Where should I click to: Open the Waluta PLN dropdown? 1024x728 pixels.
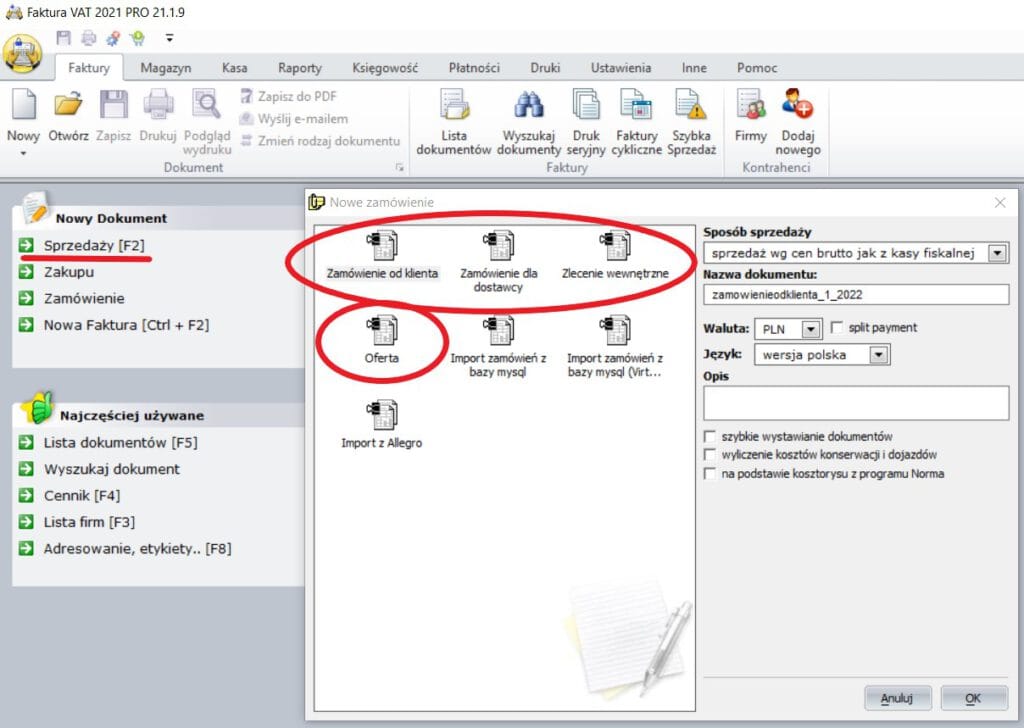click(810, 328)
